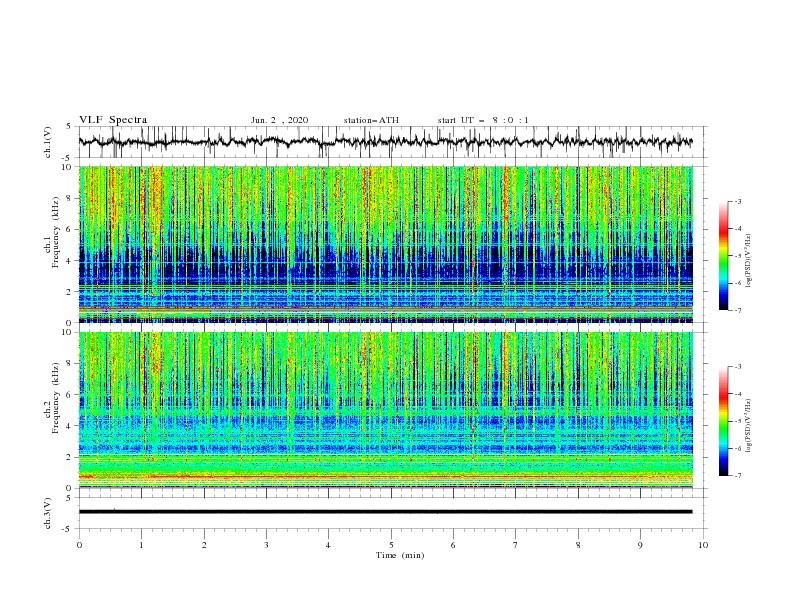Click the "5" tick on ch.1(V) axis
This screenshot has width=792, height=612.
tap(70, 127)
